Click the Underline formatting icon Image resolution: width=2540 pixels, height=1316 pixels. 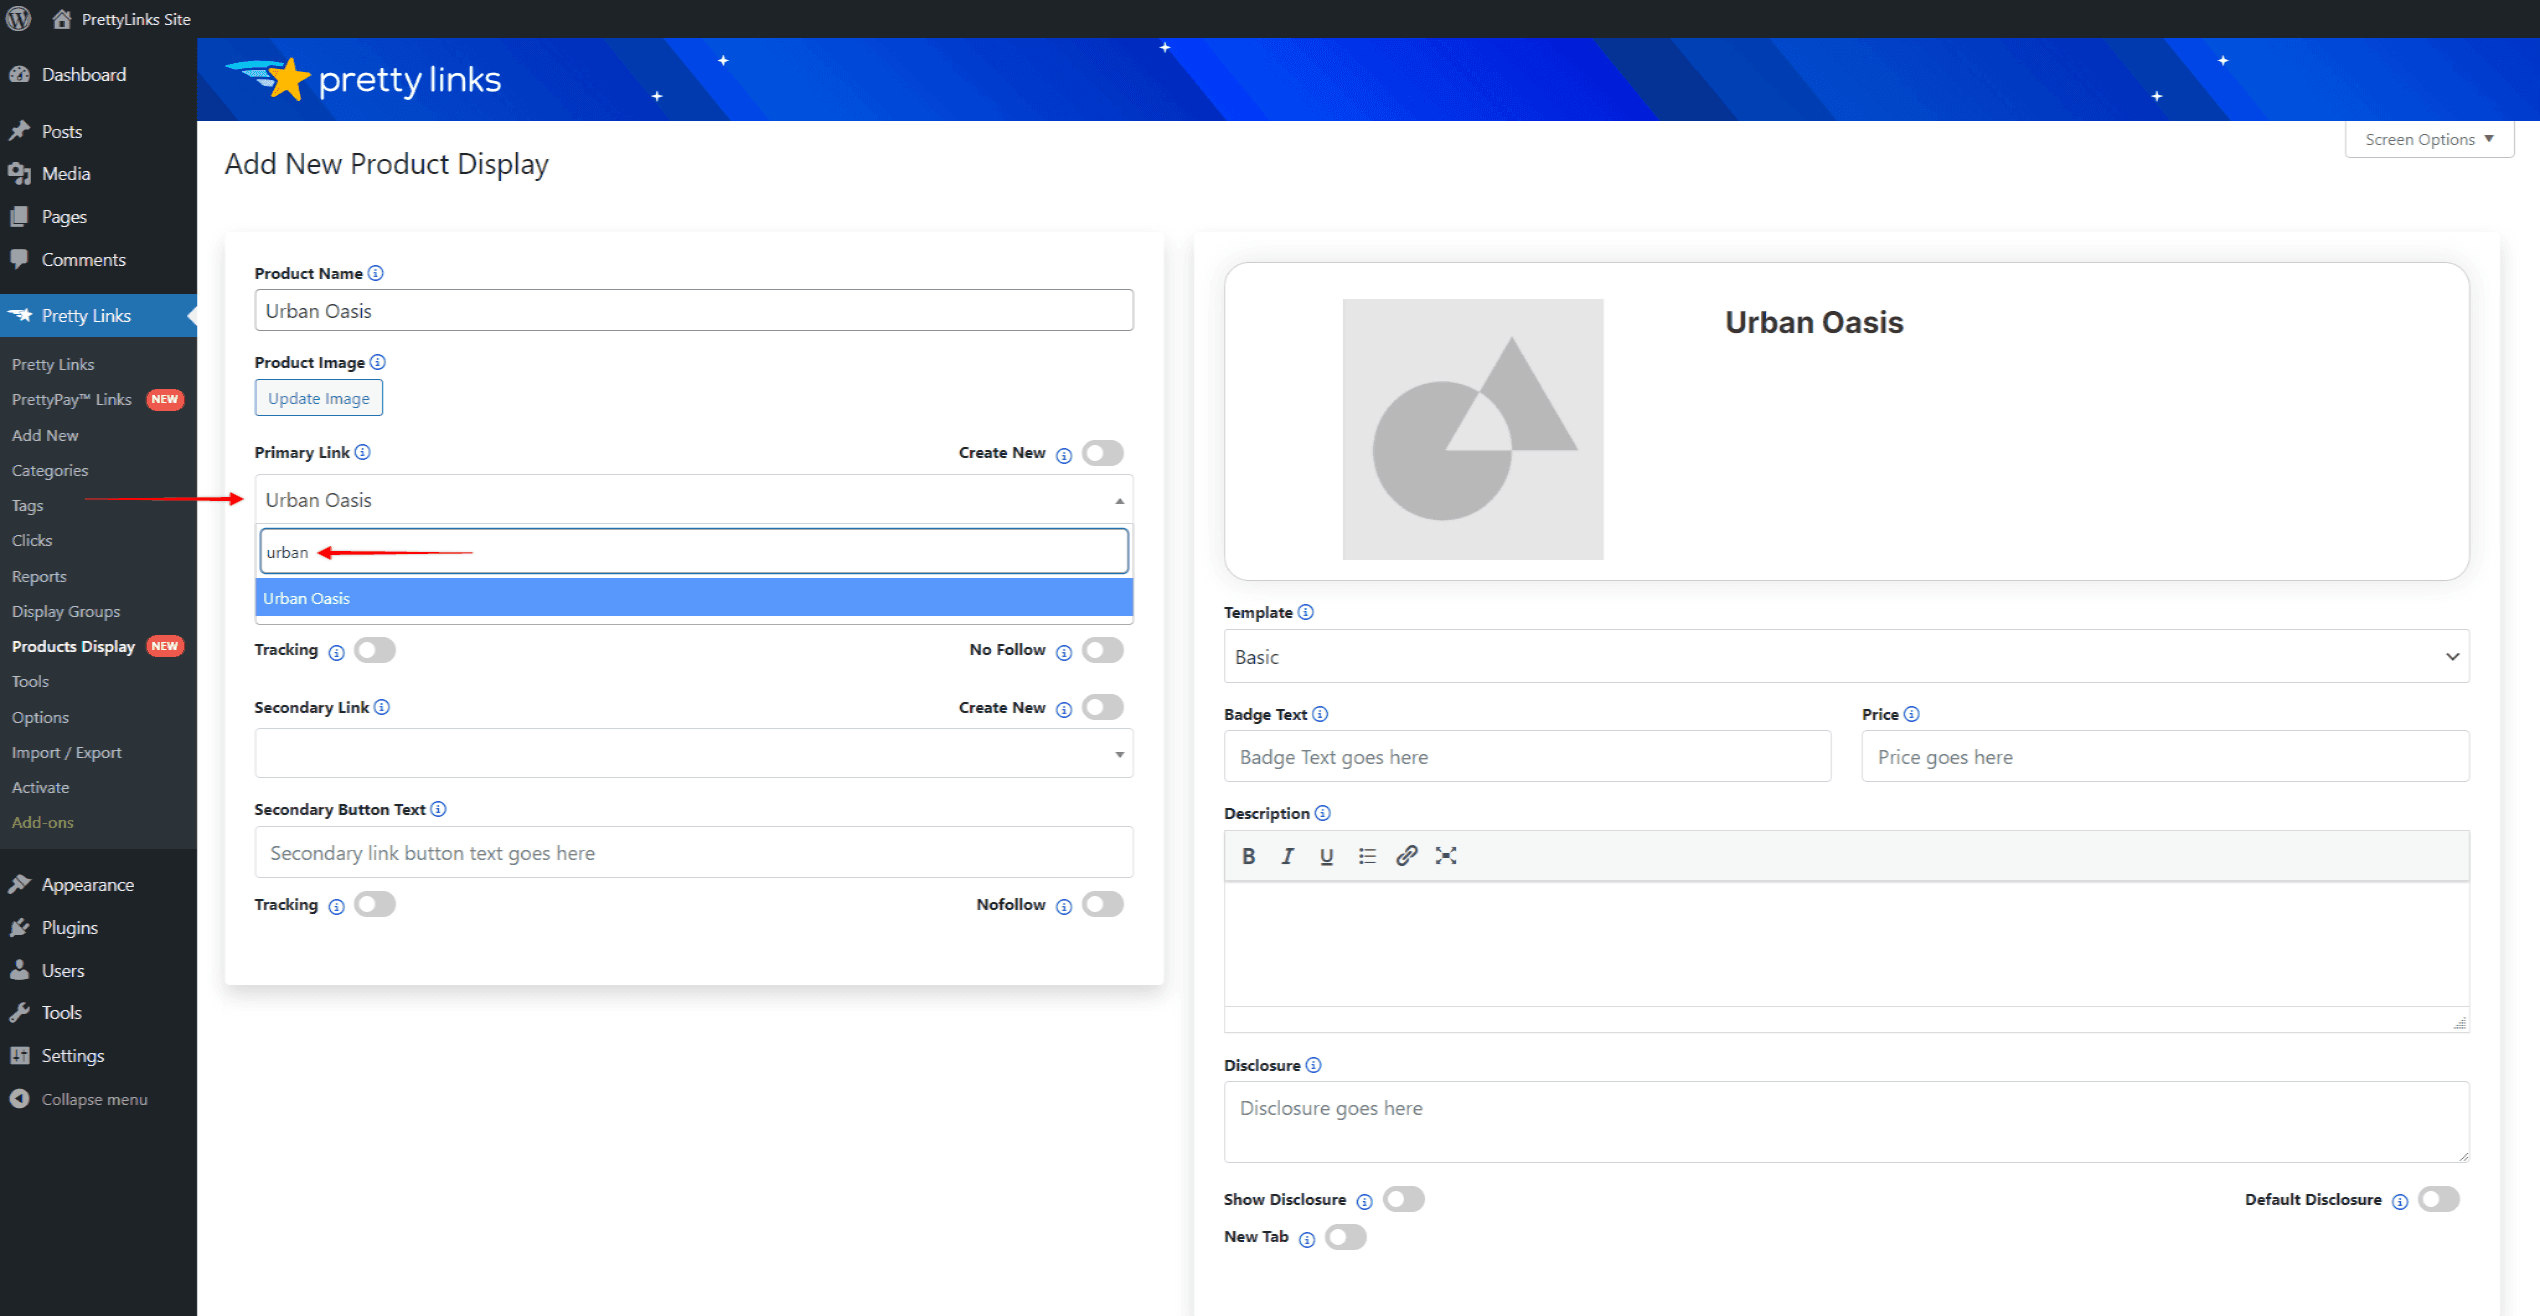(x=1326, y=856)
